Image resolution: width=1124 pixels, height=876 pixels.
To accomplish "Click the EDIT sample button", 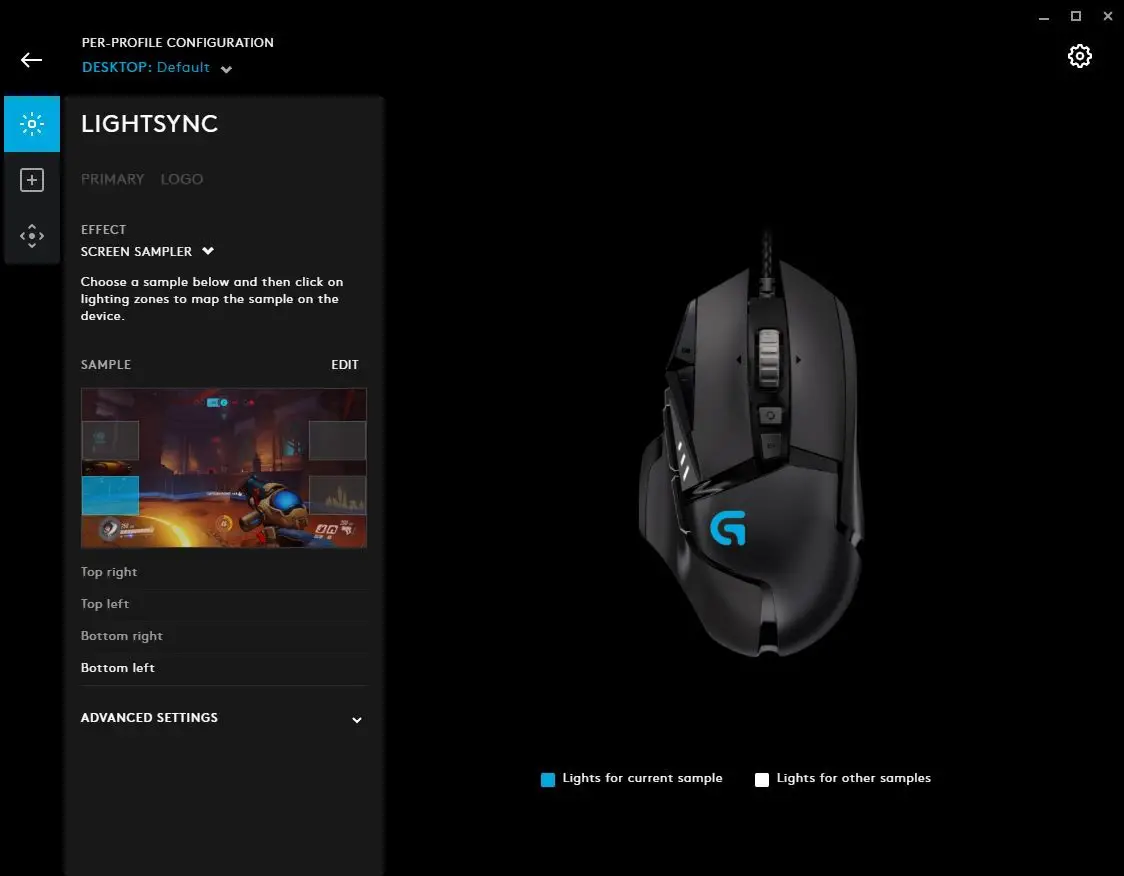I will [x=345, y=365].
